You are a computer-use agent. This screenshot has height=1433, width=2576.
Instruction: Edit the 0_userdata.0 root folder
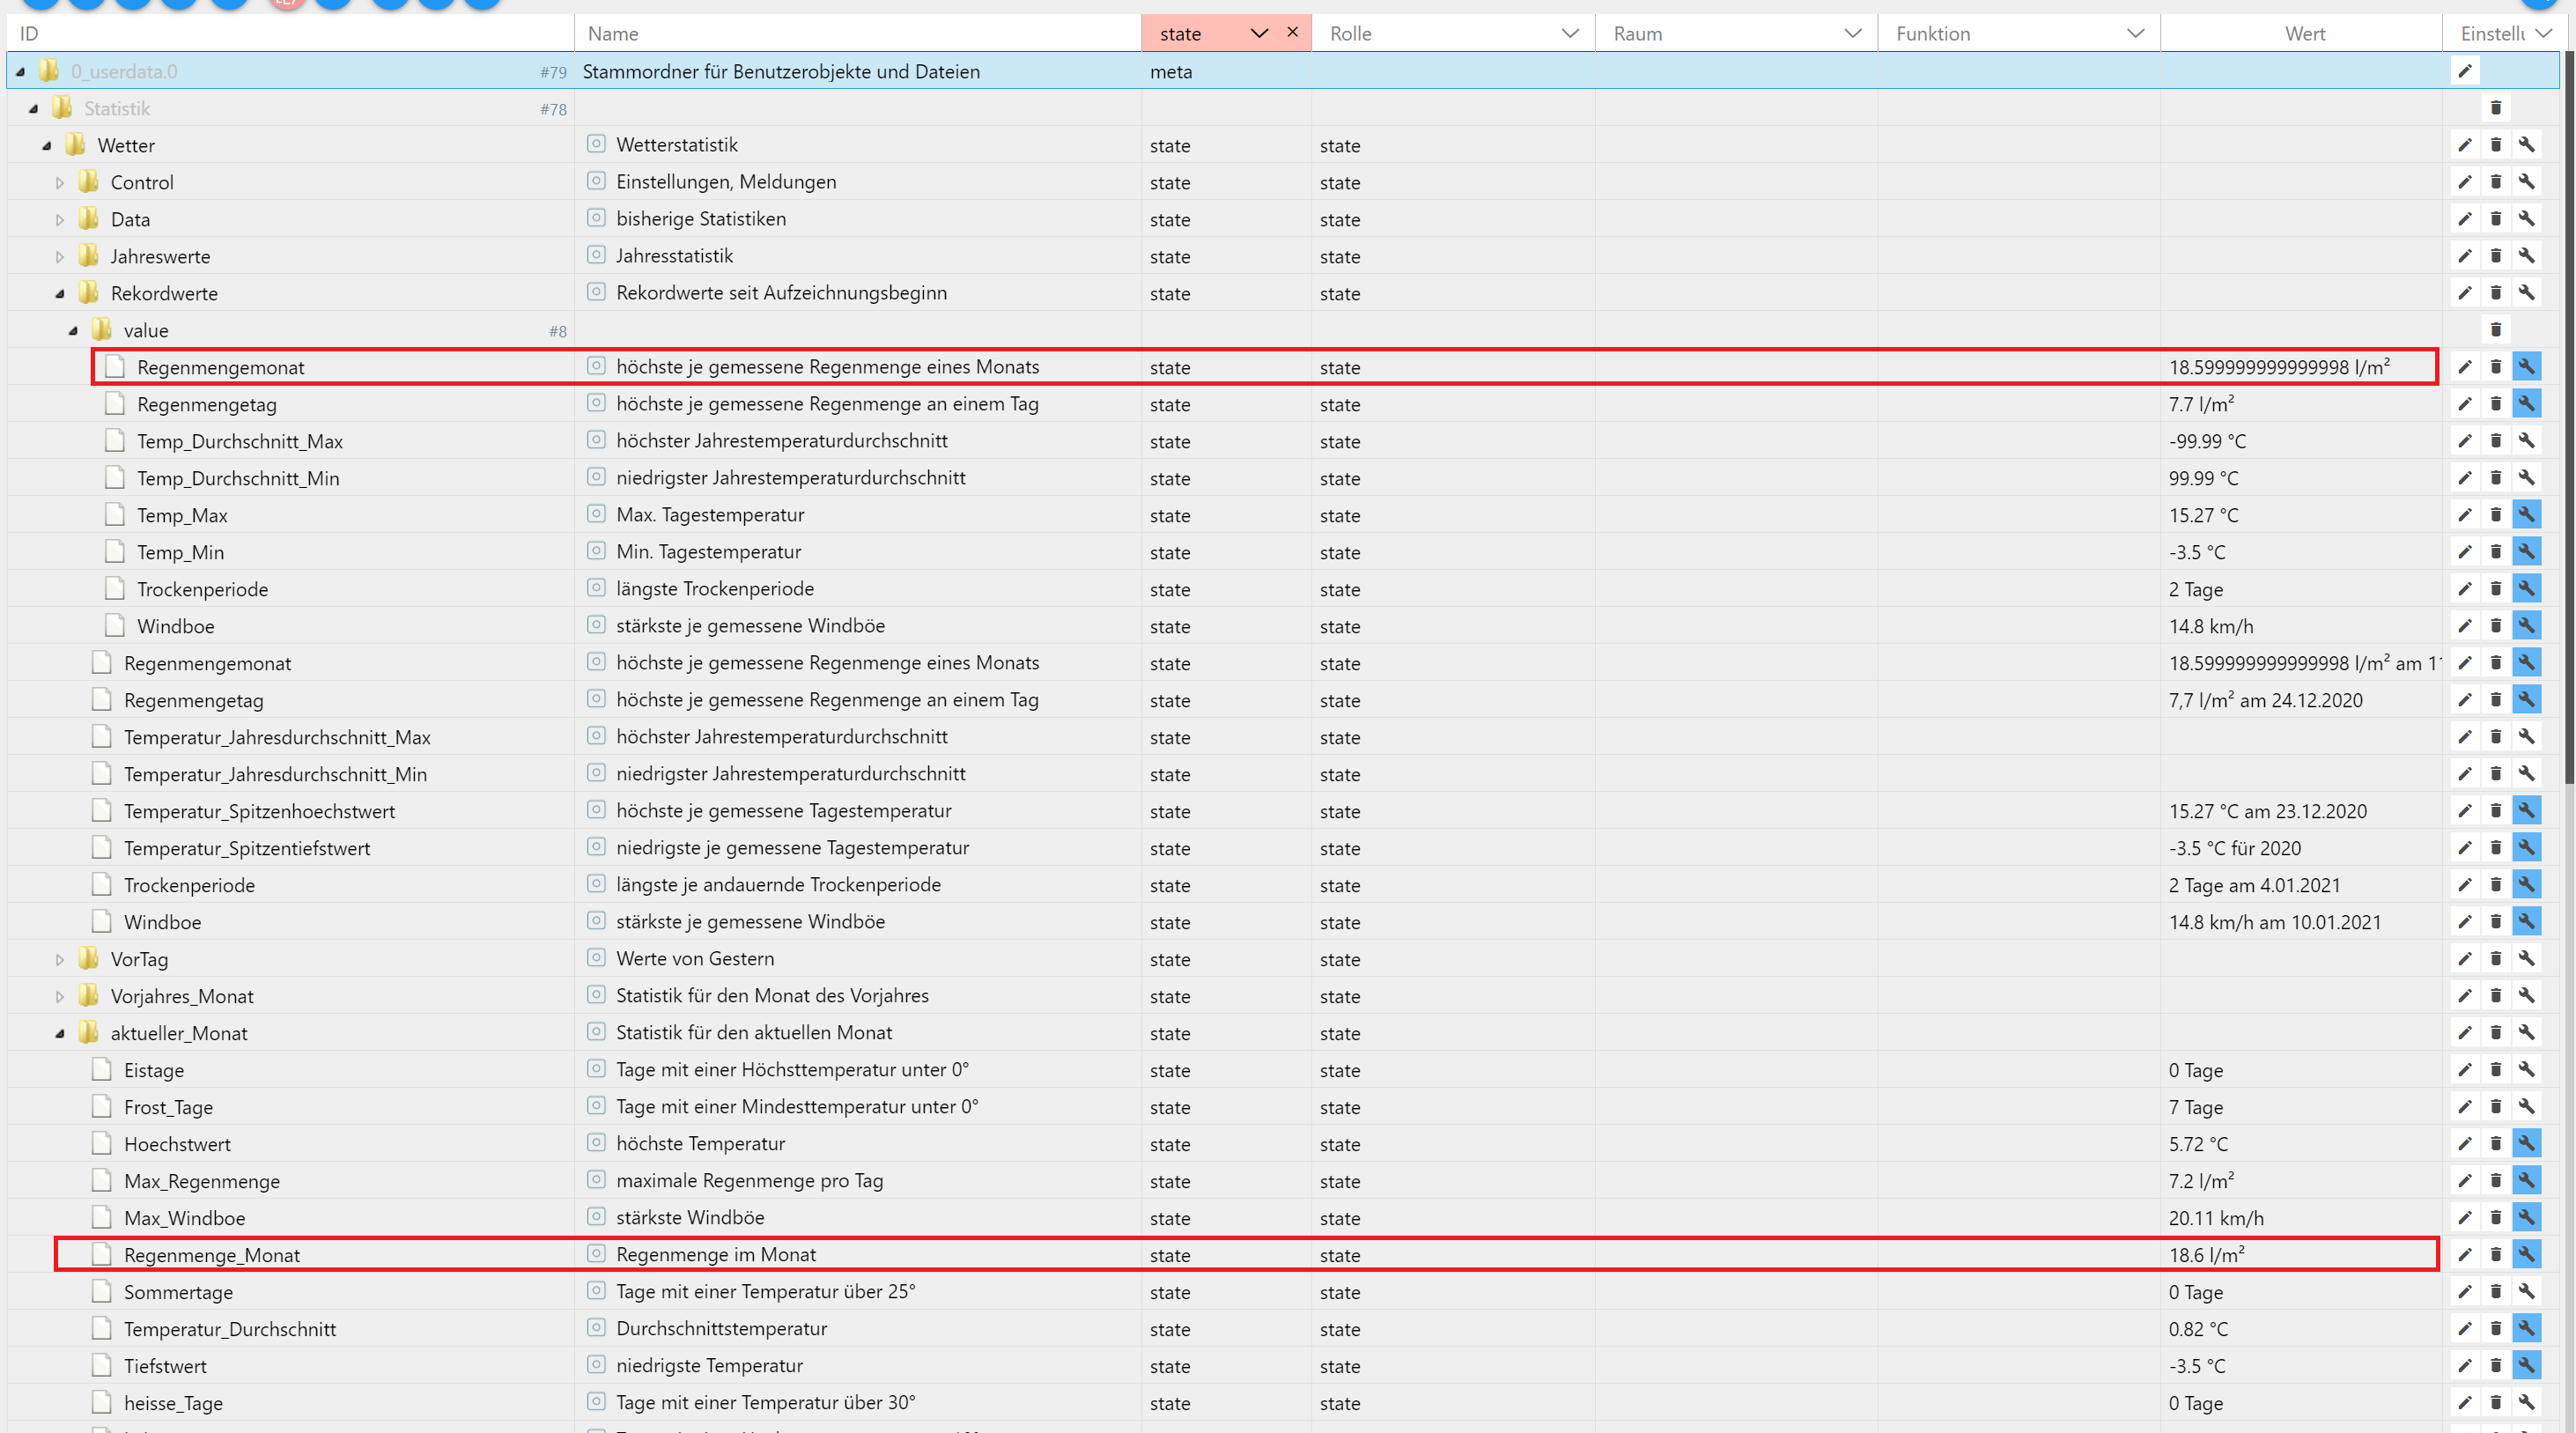(x=2464, y=71)
